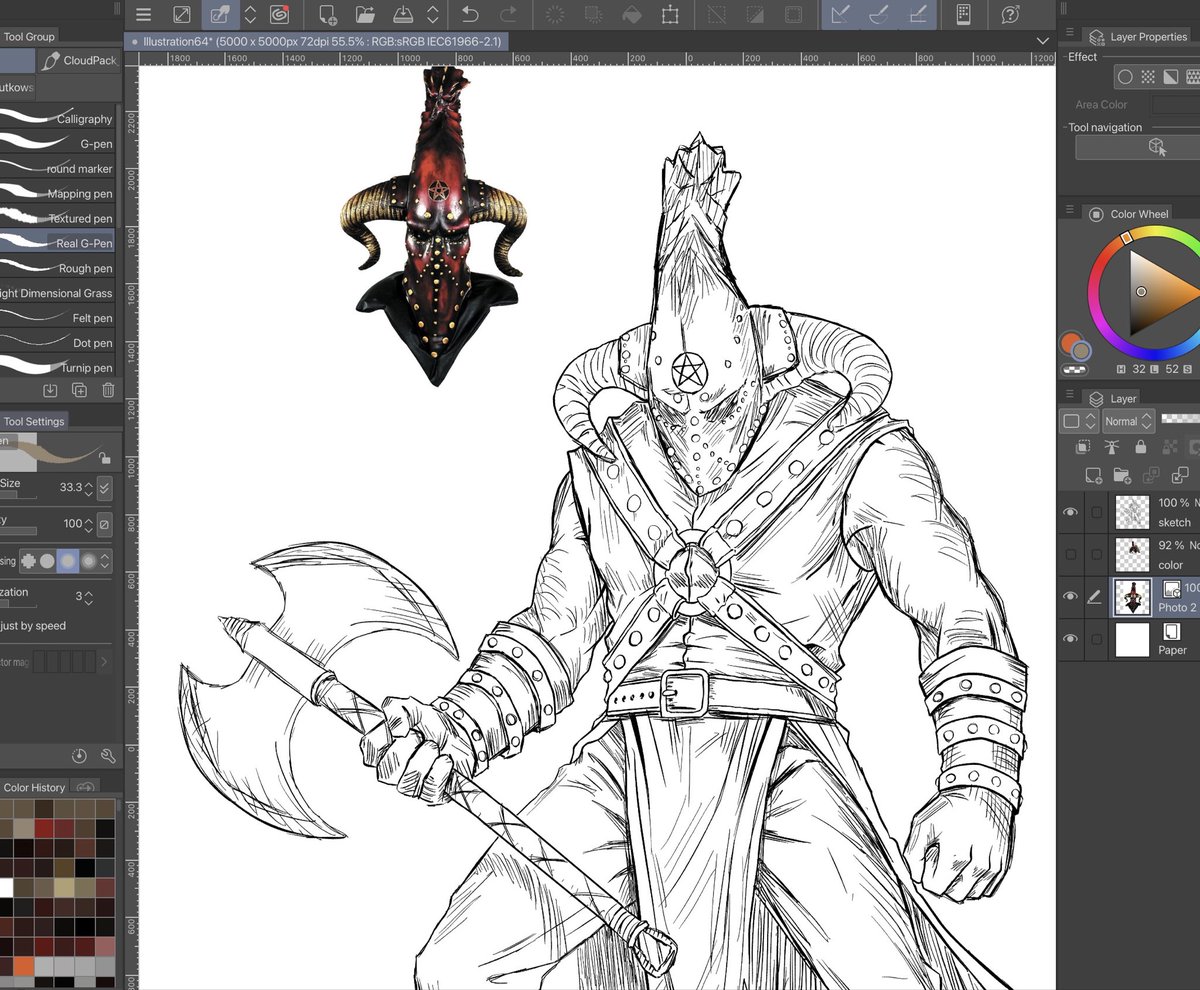Screen dimensions: 1200x990
Task: Expand anti-aliasing options arrows
Action: pos(105,561)
